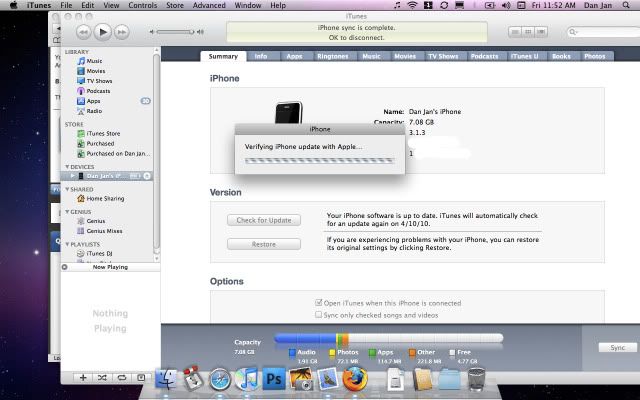Open TV Shows in the Library sidebar
The height and width of the screenshot is (400, 640).
[99, 81]
